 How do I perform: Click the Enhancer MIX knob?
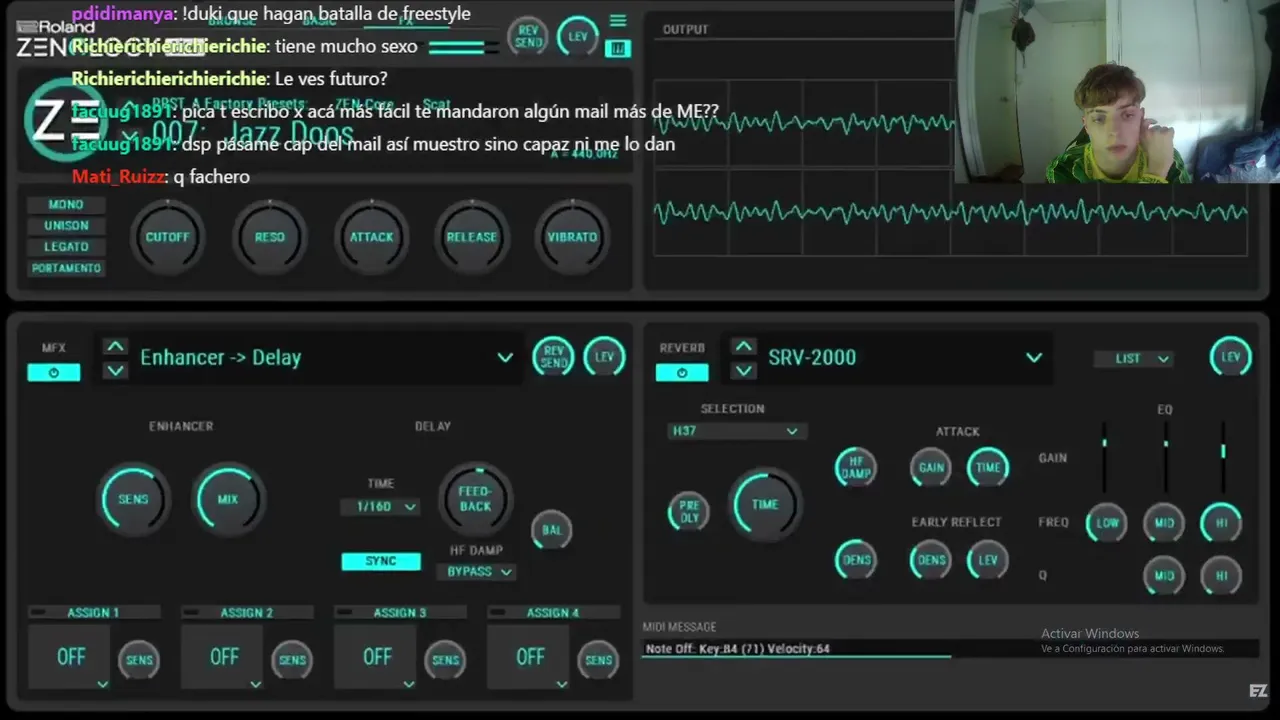tap(228, 499)
